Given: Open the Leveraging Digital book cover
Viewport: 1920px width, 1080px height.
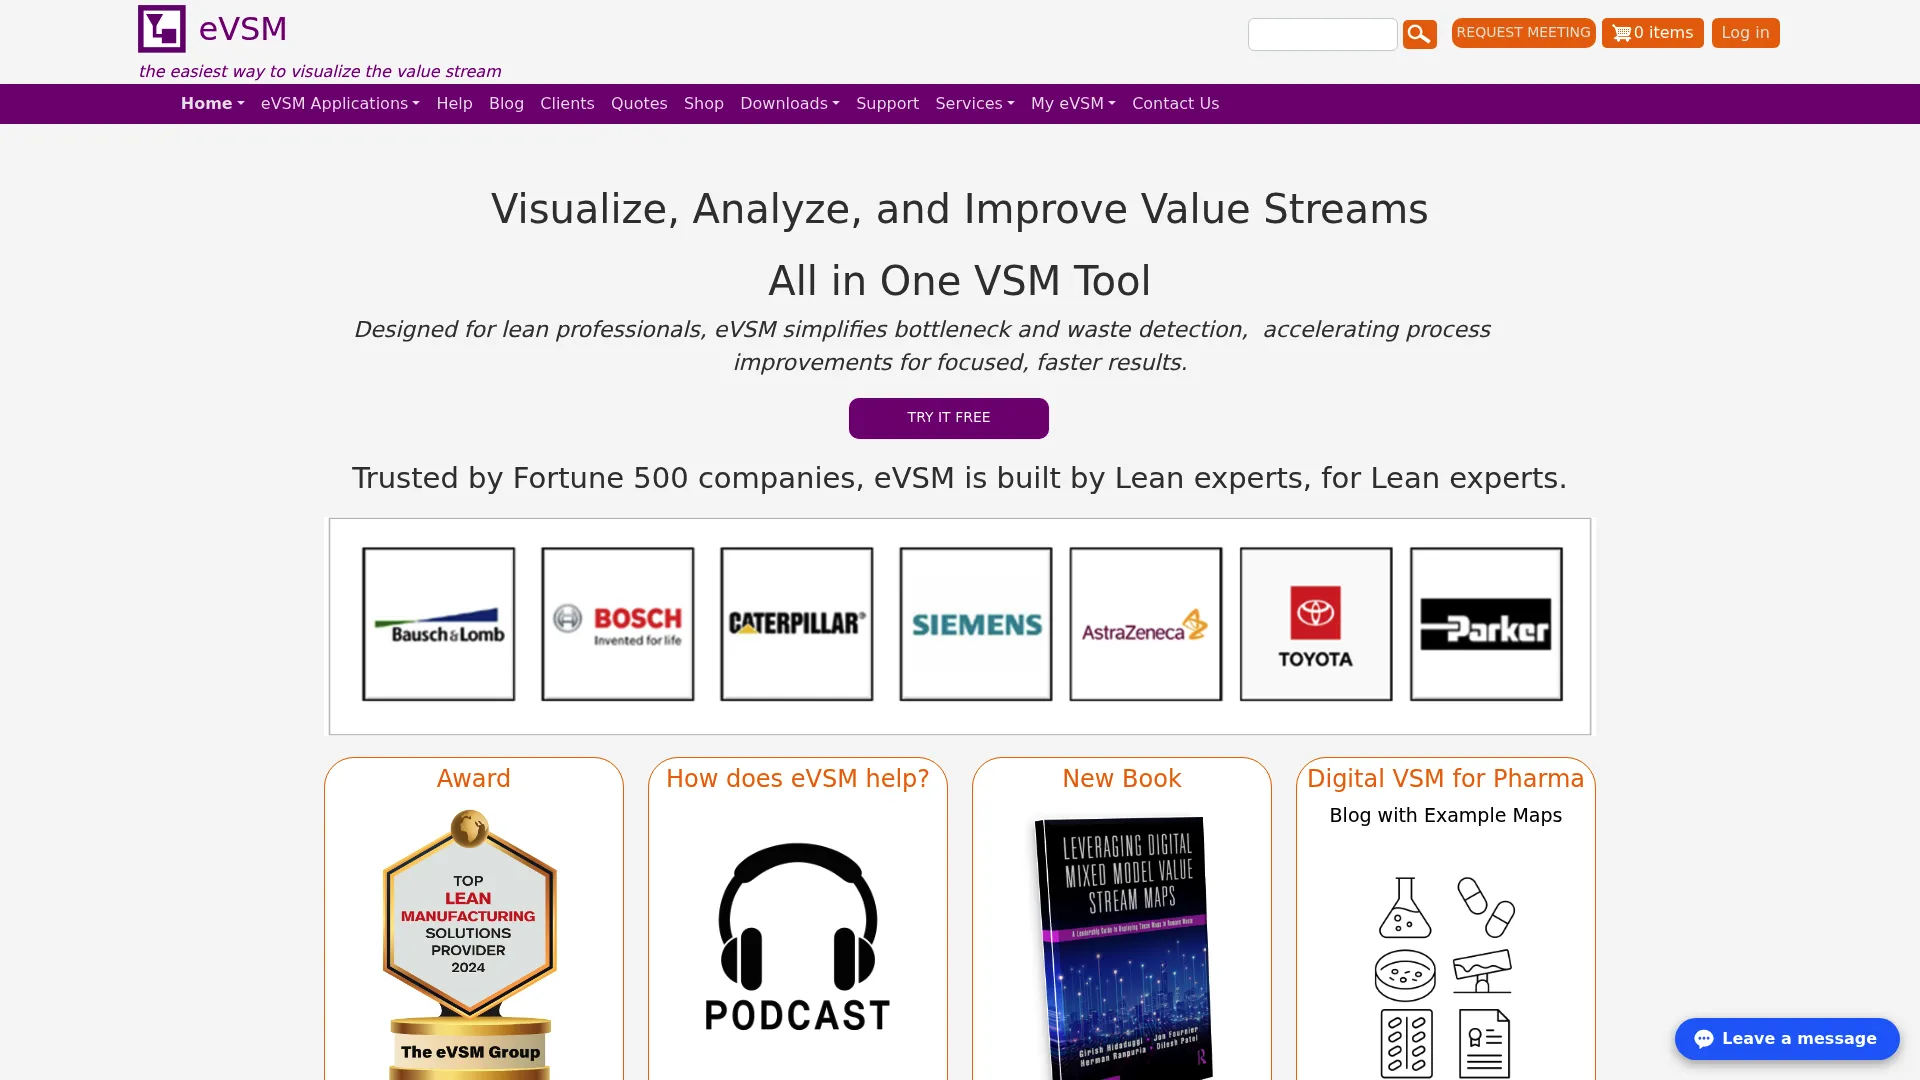Looking at the screenshot, I should 1124,948.
